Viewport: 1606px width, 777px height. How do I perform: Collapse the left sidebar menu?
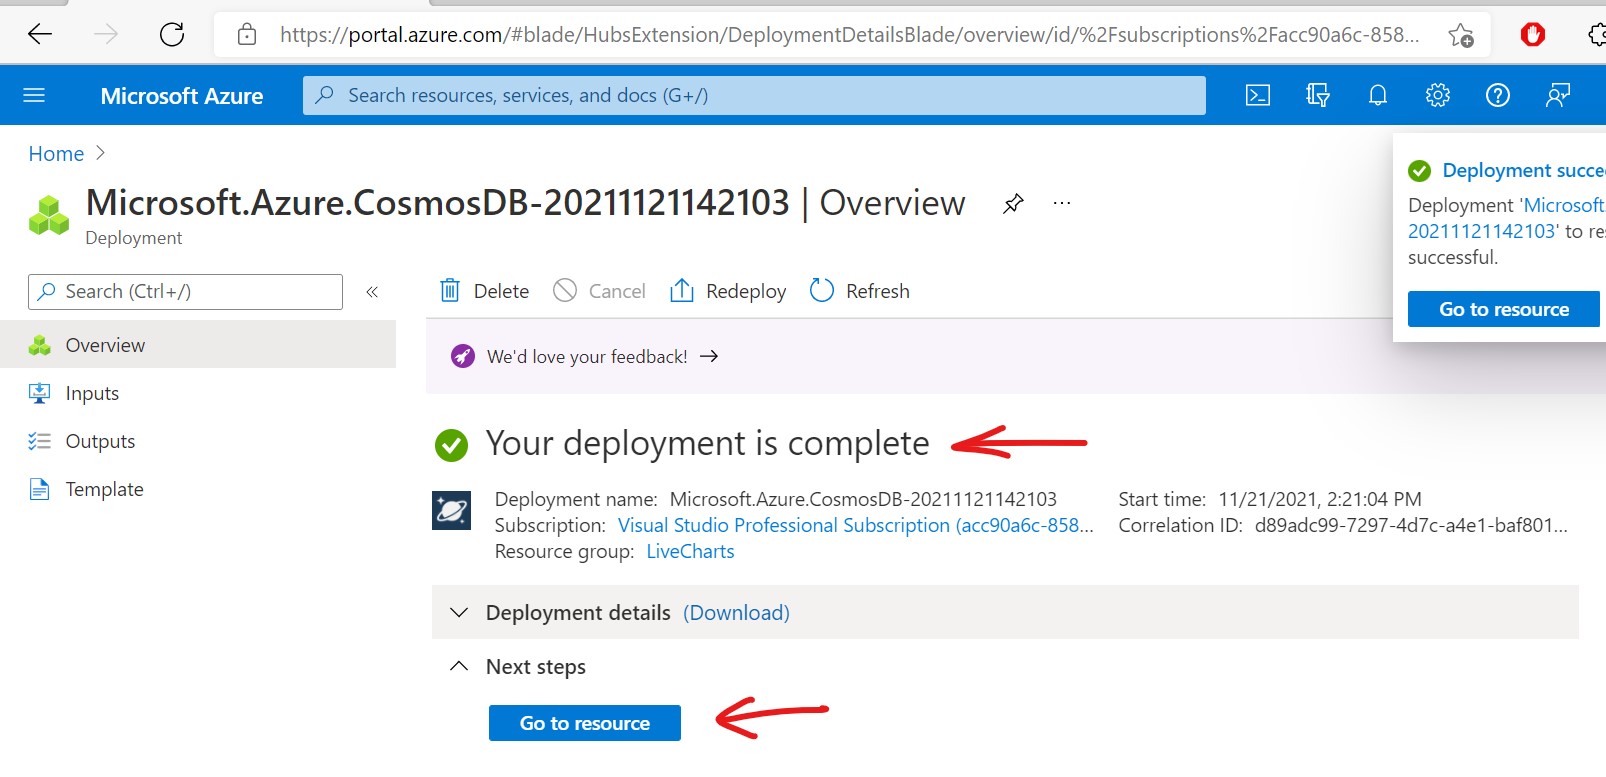372,292
